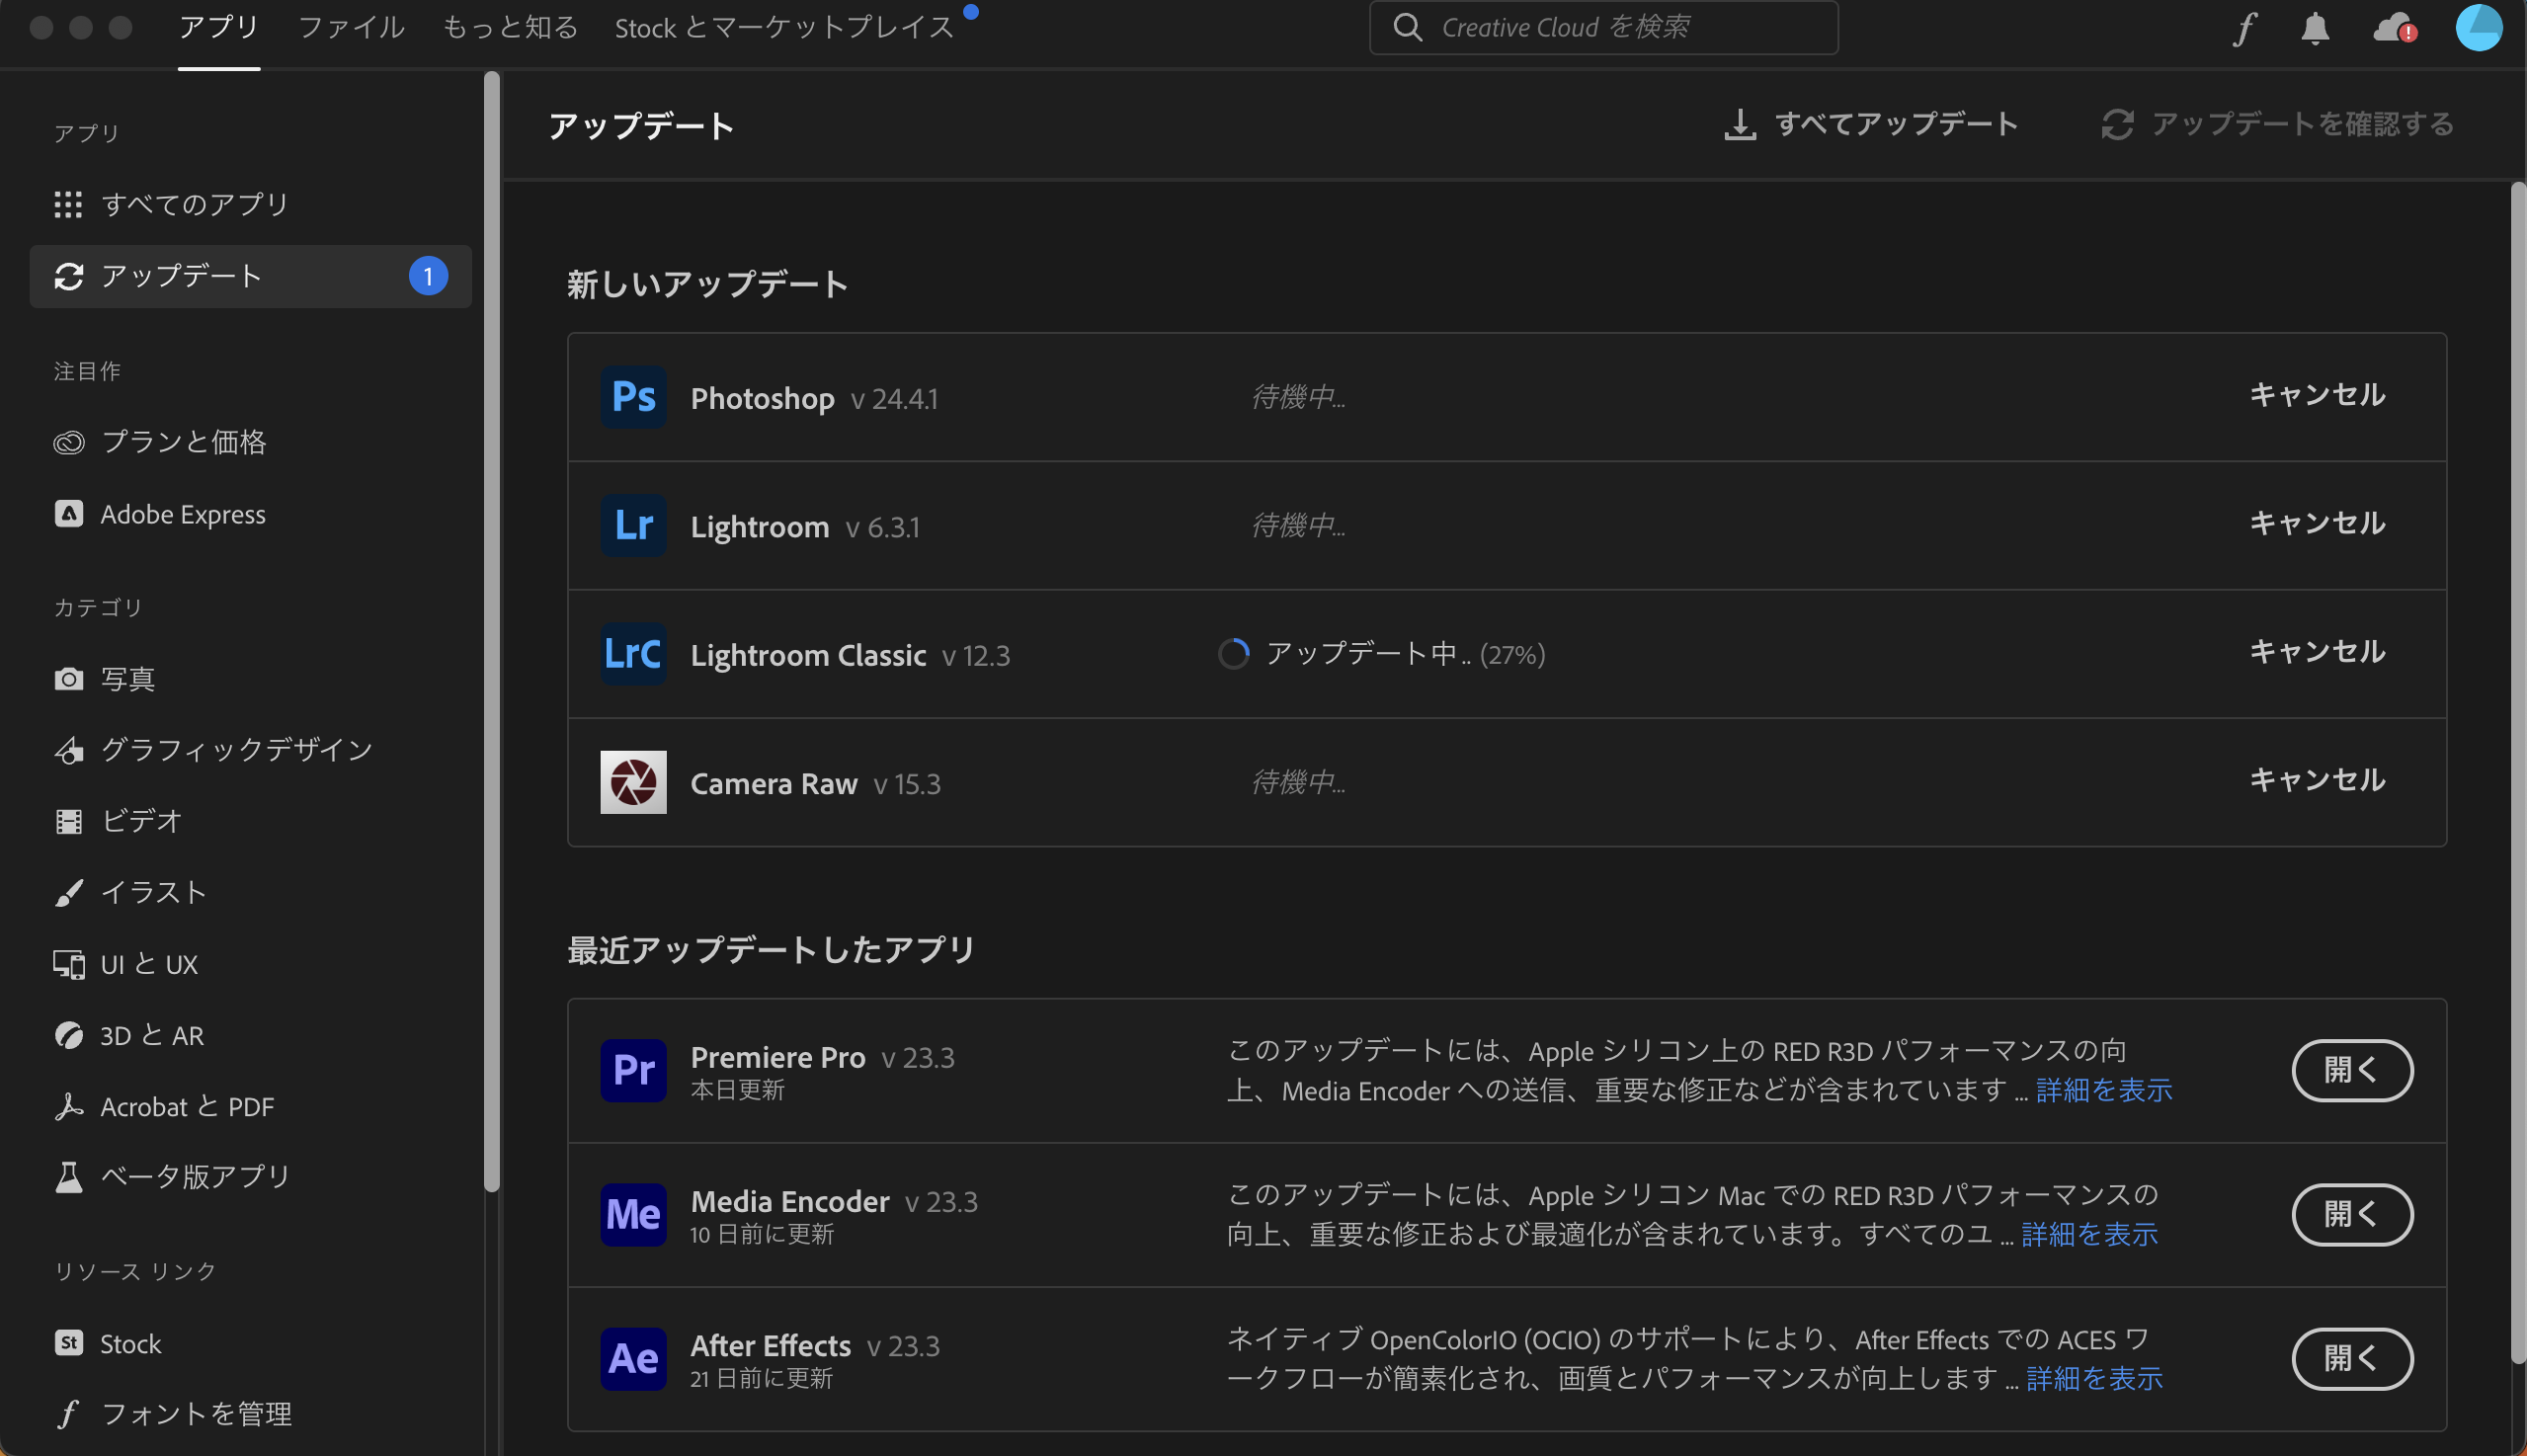Open the user profile avatar
Screen dimensions: 2527x1456
click(2478, 28)
